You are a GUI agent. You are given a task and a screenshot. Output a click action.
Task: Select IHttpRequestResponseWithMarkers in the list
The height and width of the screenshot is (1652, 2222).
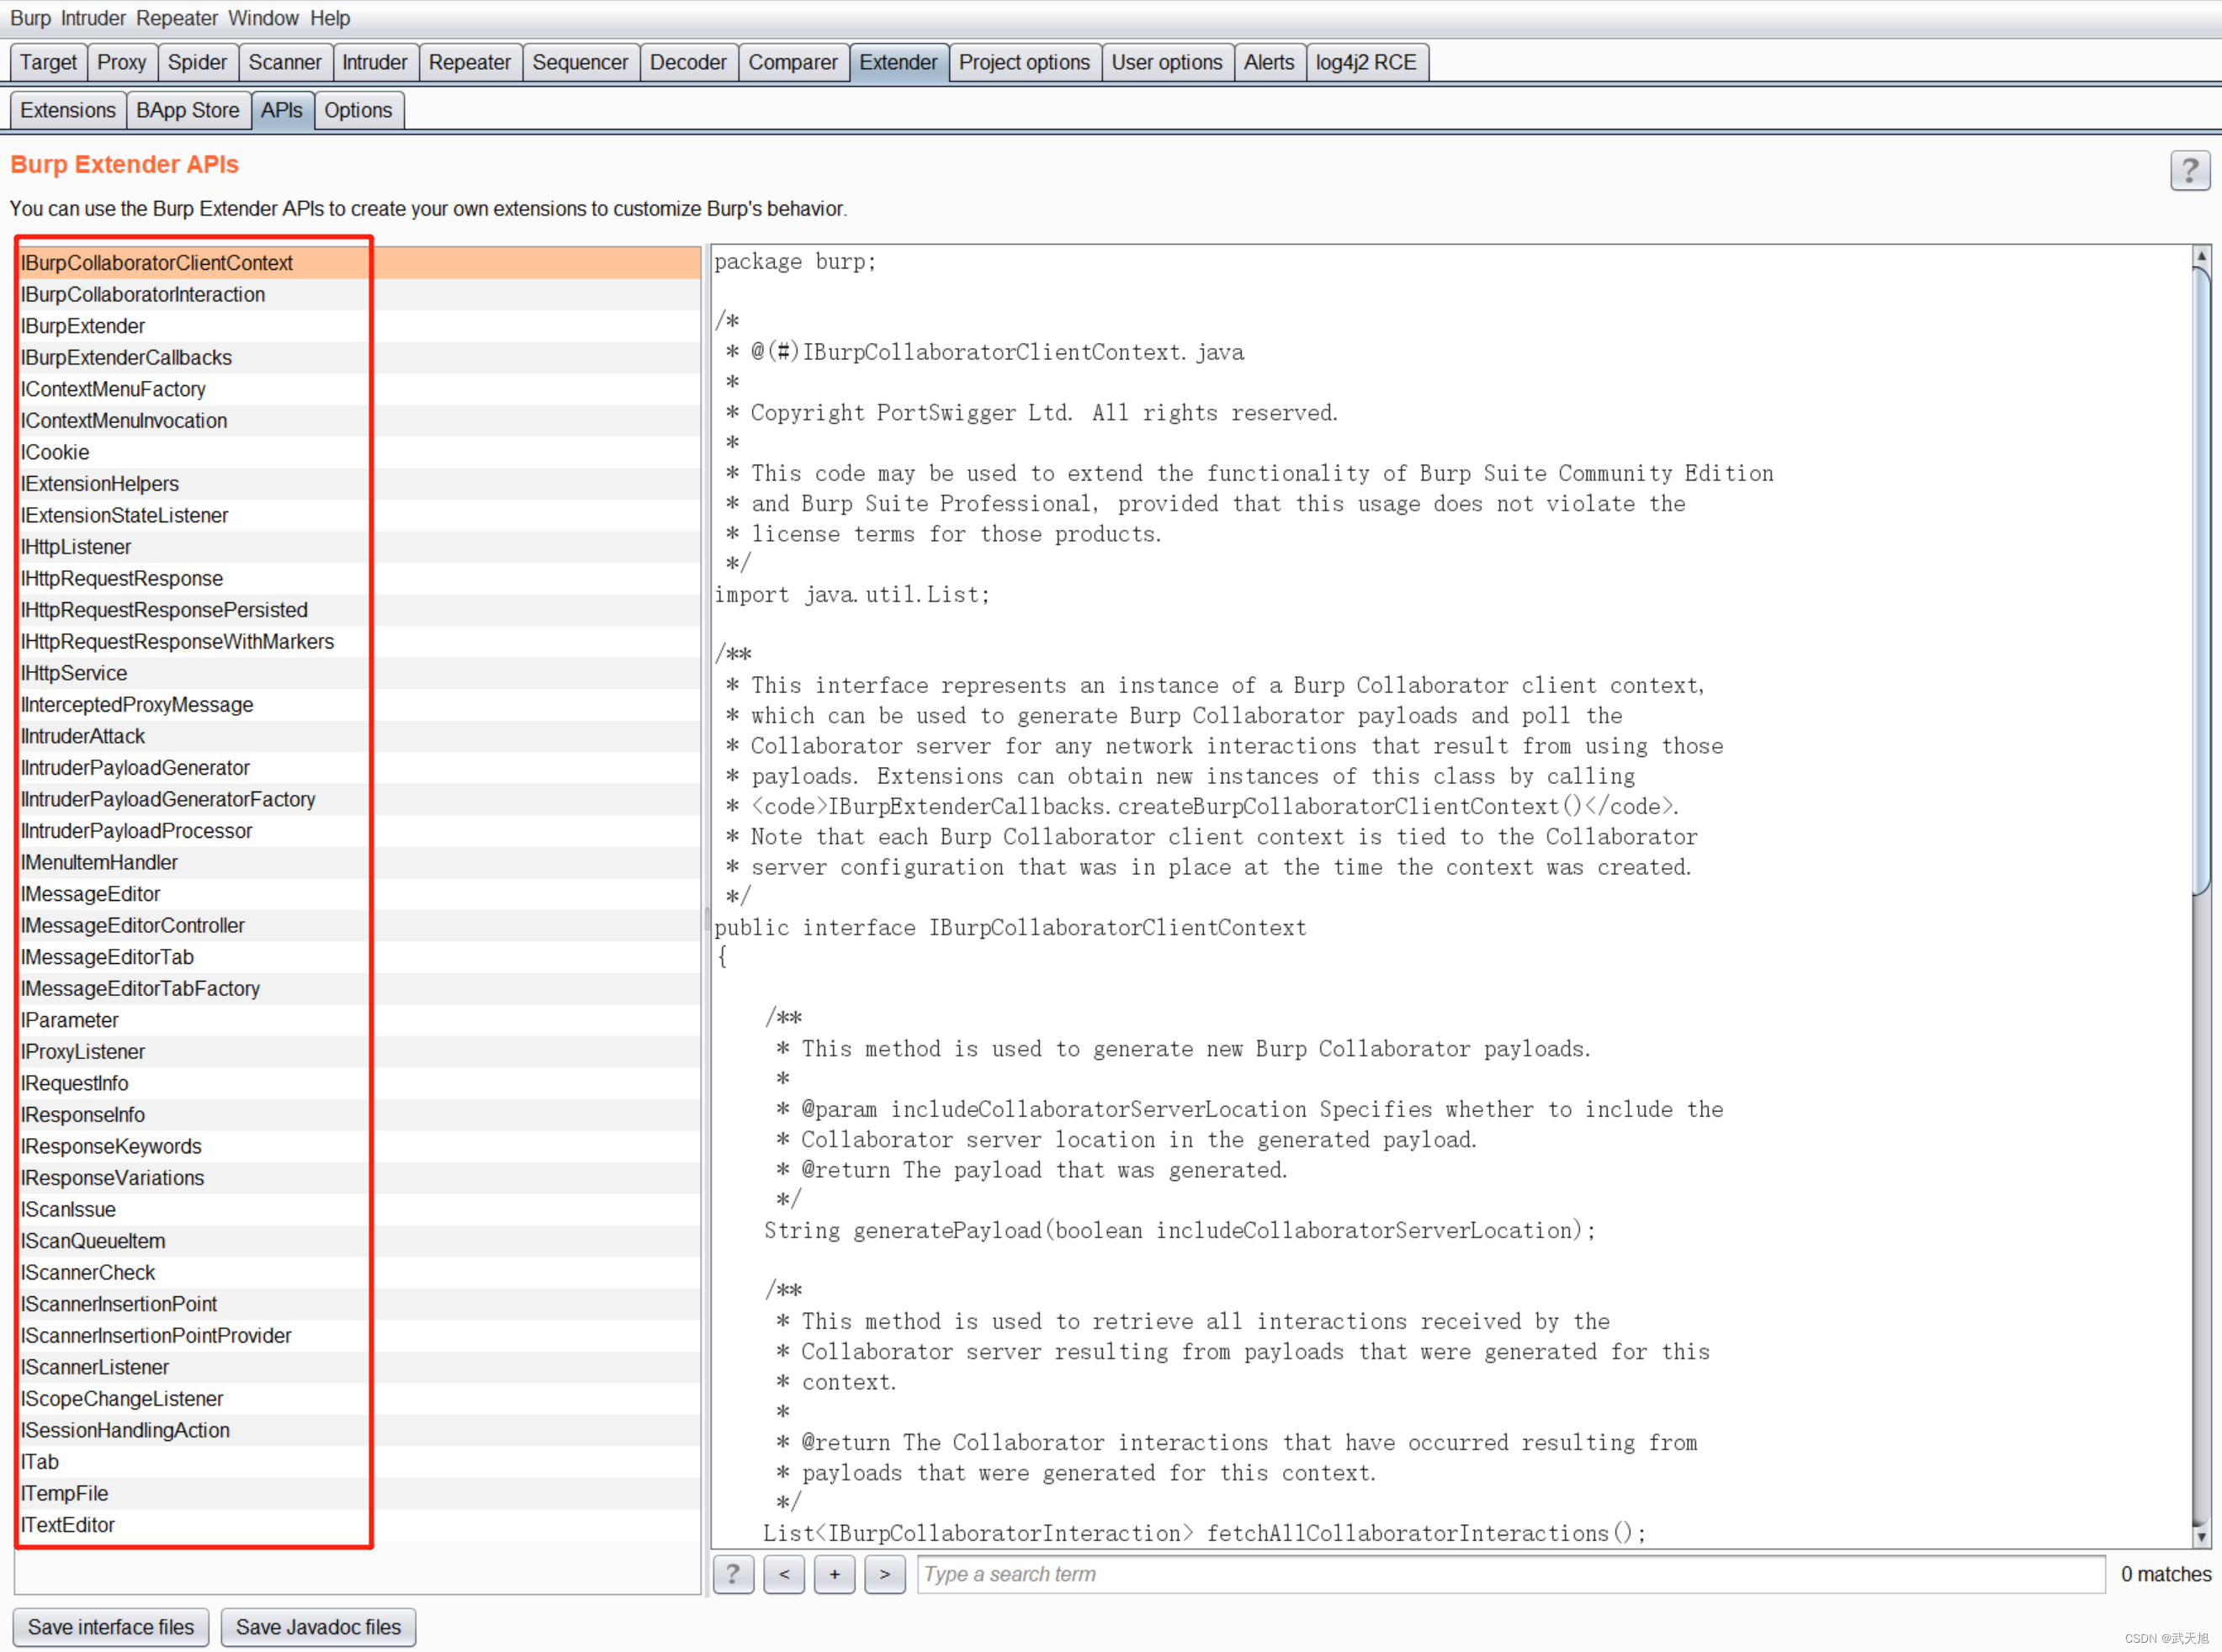pyautogui.click(x=359, y=642)
